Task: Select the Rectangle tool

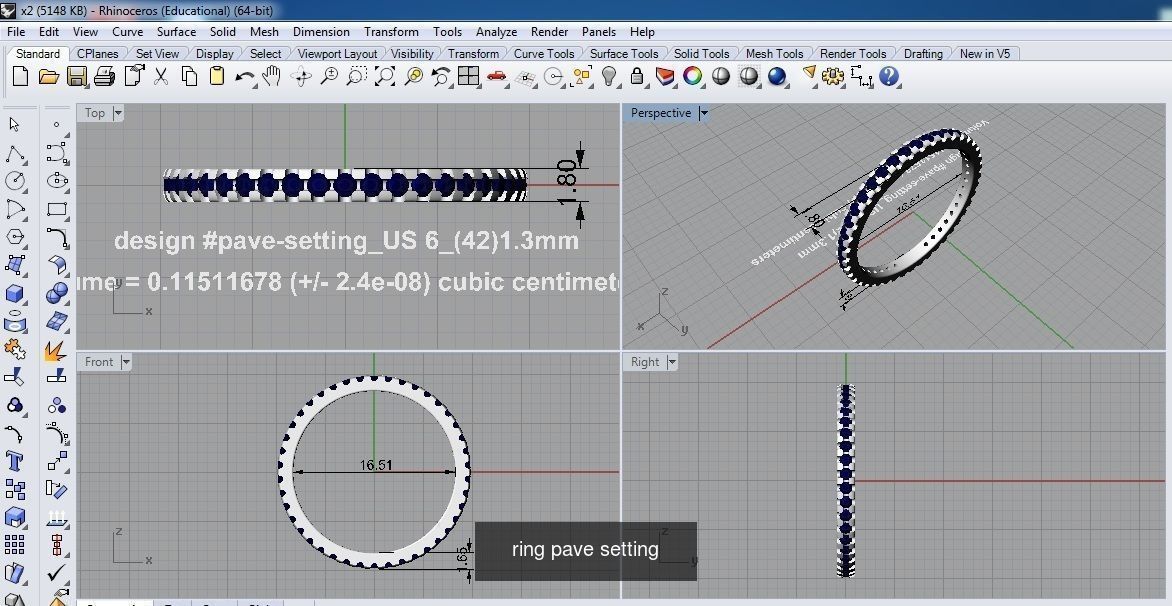Action: pyautogui.click(x=57, y=209)
